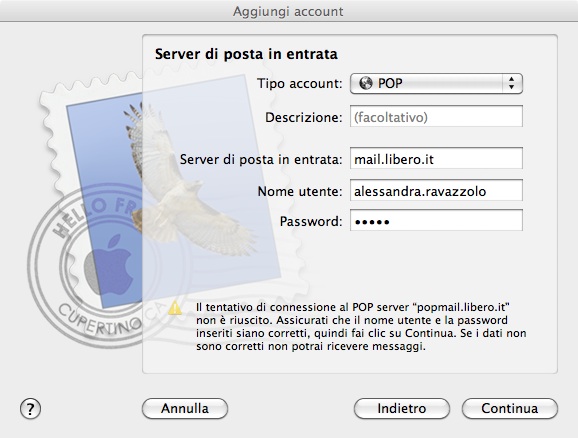Click the up-down arrows of Tipo account
The height and width of the screenshot is (438, 578).
click(x=511, y=83)
